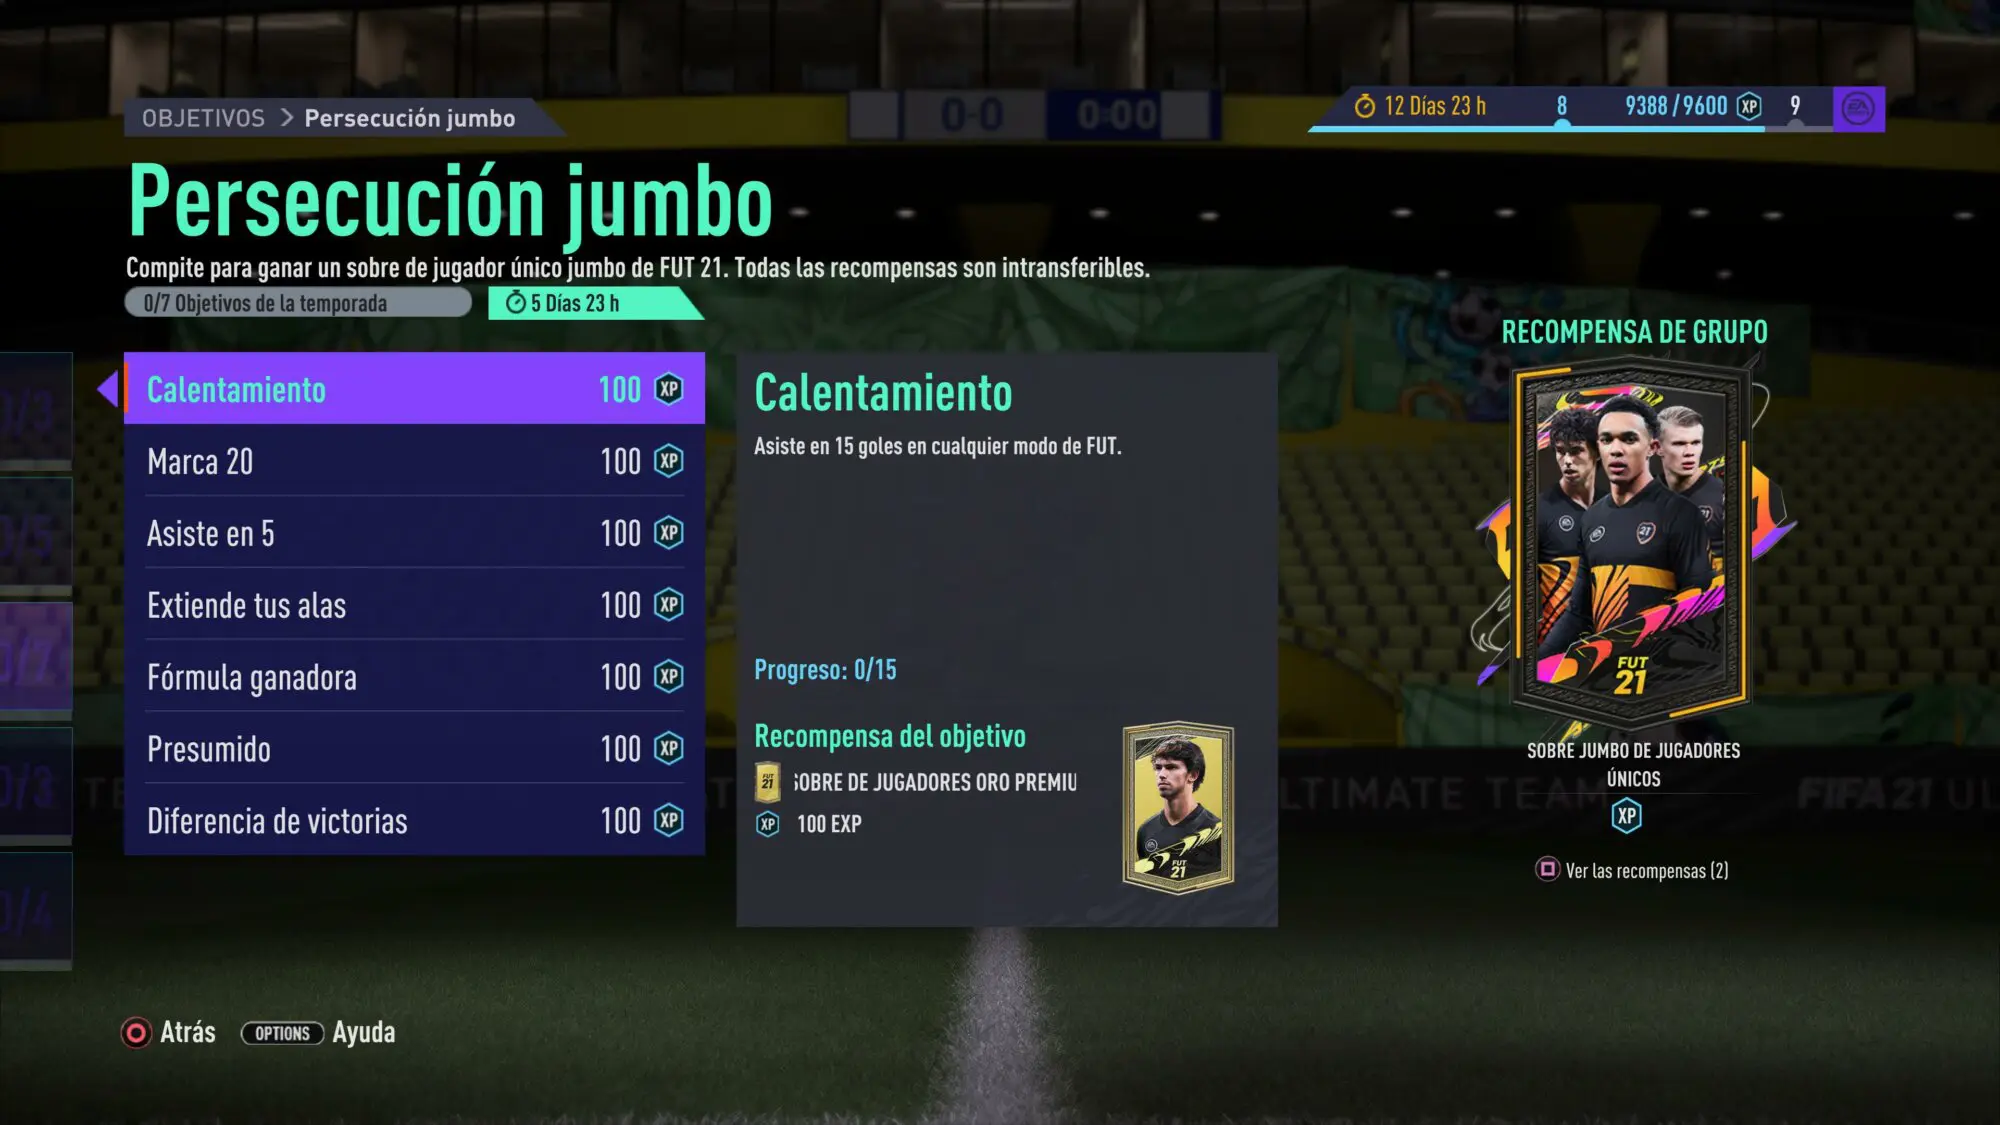The image size is (2000, 1125).
Task: Select the Diferencia de victorias objective
Action: (x=414, y=821)
